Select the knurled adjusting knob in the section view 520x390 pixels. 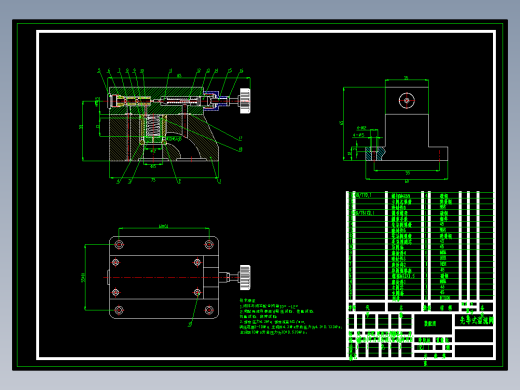pos(245,101)
